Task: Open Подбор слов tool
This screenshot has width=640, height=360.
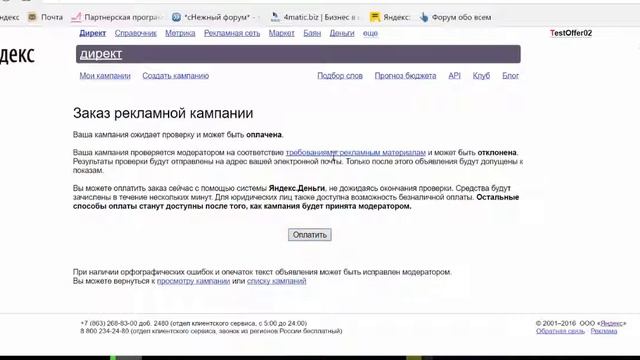Action: click(x=340, y=76)
